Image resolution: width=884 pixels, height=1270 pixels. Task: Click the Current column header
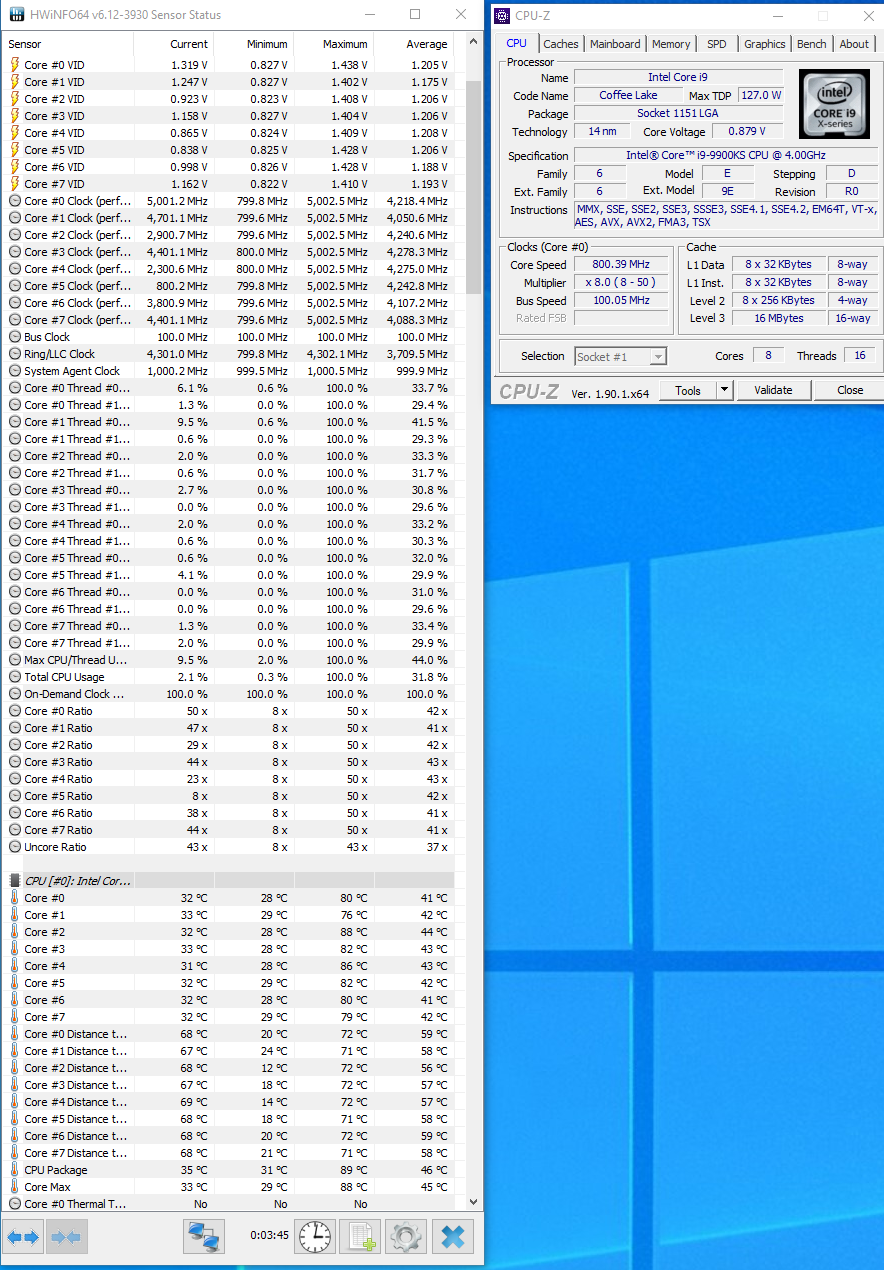coord(174,44)
